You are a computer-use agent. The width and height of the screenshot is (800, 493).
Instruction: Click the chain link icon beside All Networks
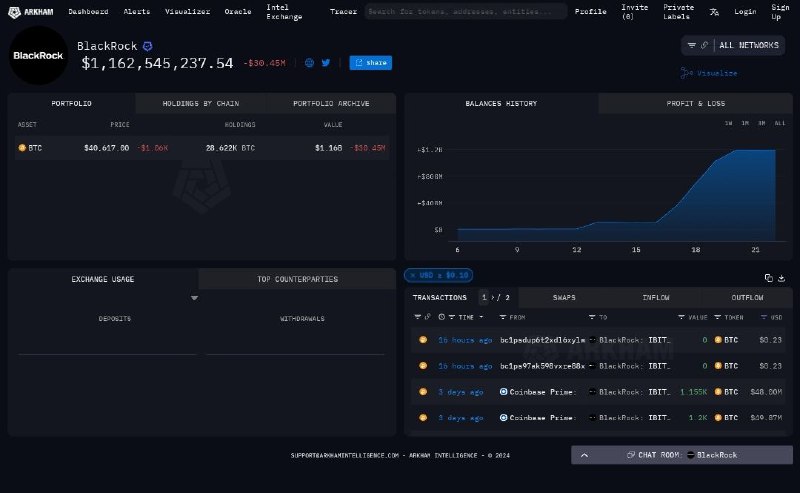704,45
